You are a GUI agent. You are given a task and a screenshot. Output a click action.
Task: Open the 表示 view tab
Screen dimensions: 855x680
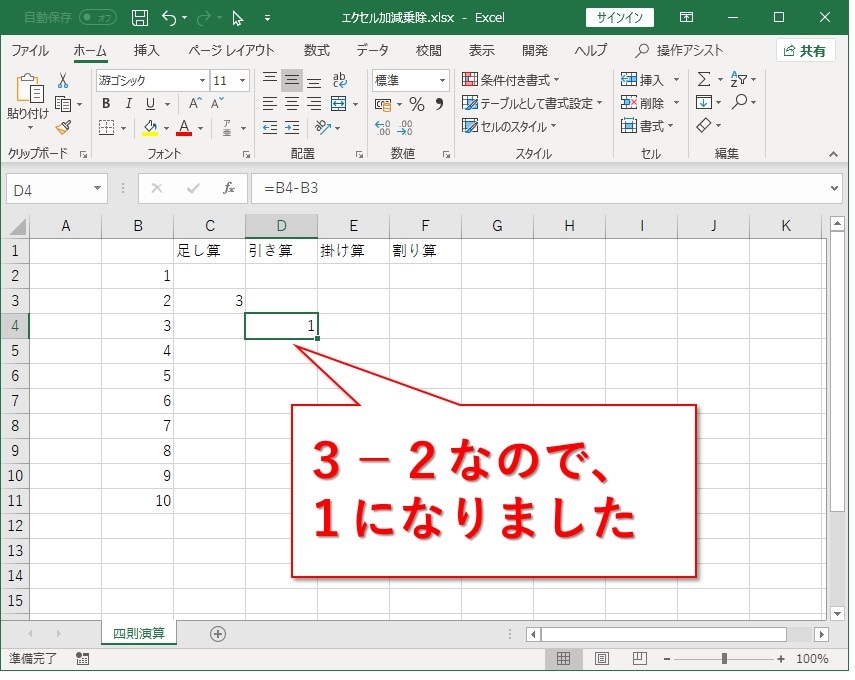[482, 51]
